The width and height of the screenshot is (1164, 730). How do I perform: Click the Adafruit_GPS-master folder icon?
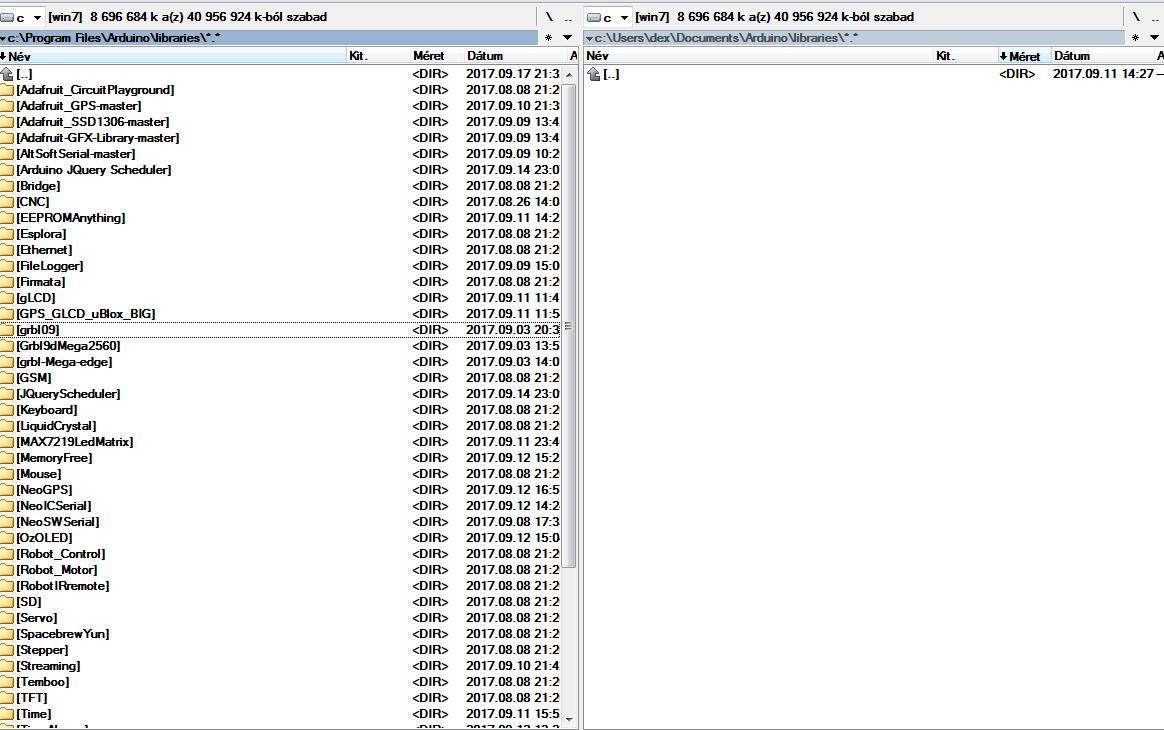tap(7, 106)
